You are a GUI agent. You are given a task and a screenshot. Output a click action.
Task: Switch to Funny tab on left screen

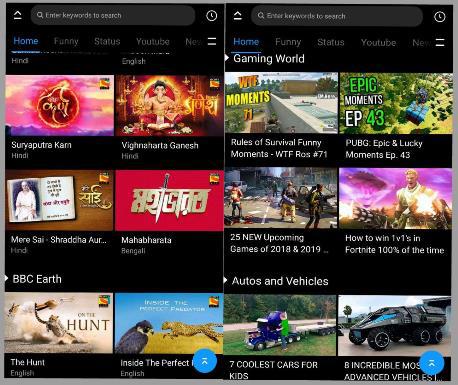[x=66, y=41]
